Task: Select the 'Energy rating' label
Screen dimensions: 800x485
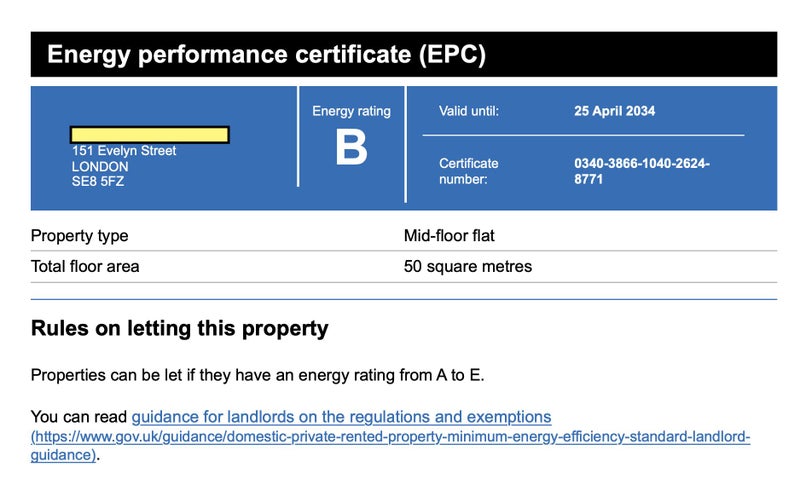Action: point(351,111)
